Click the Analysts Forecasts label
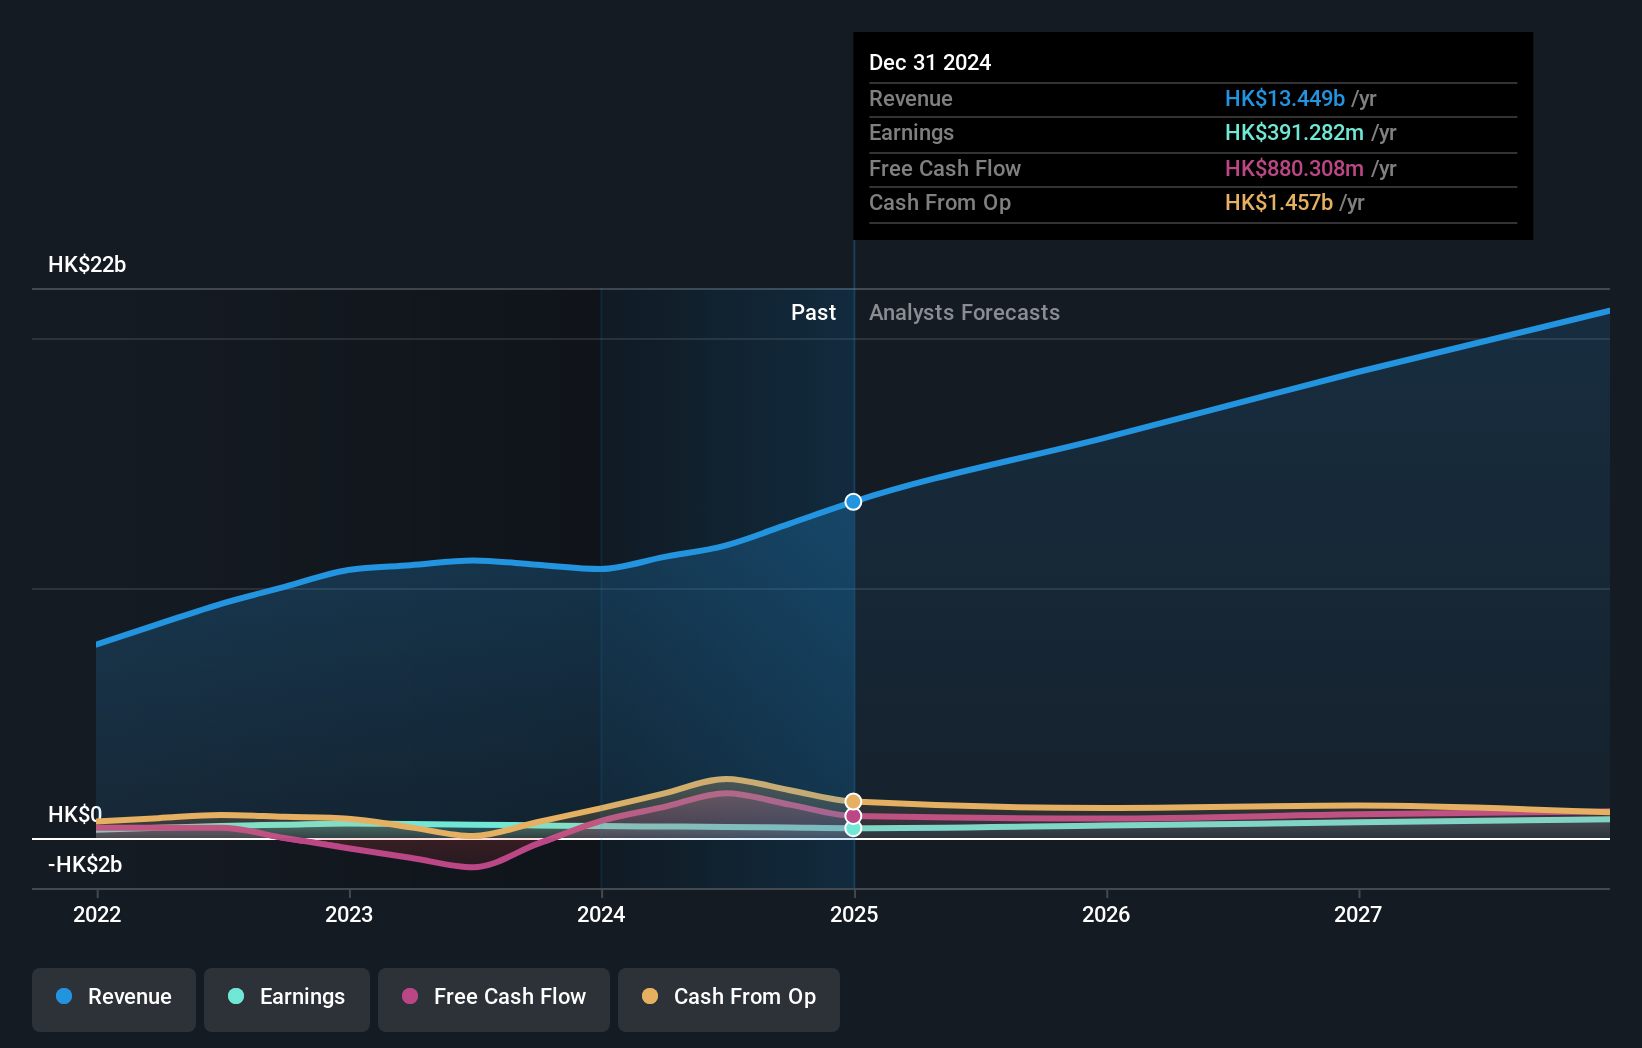This screenshot has width=1642, height=1048. [x=964, y=313]
